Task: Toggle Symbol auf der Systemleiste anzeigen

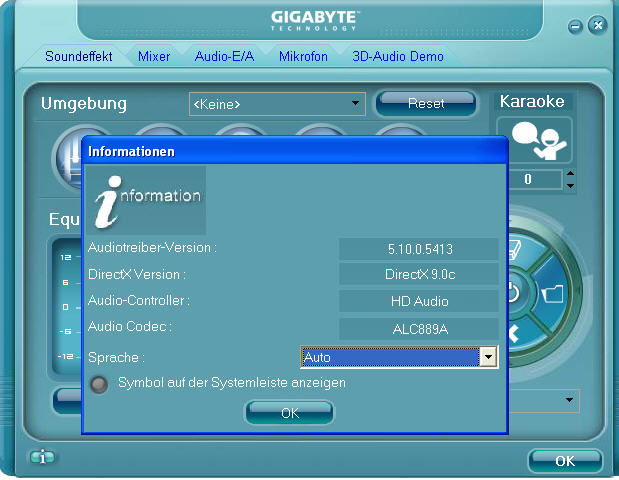Action: tap(99, 384)
